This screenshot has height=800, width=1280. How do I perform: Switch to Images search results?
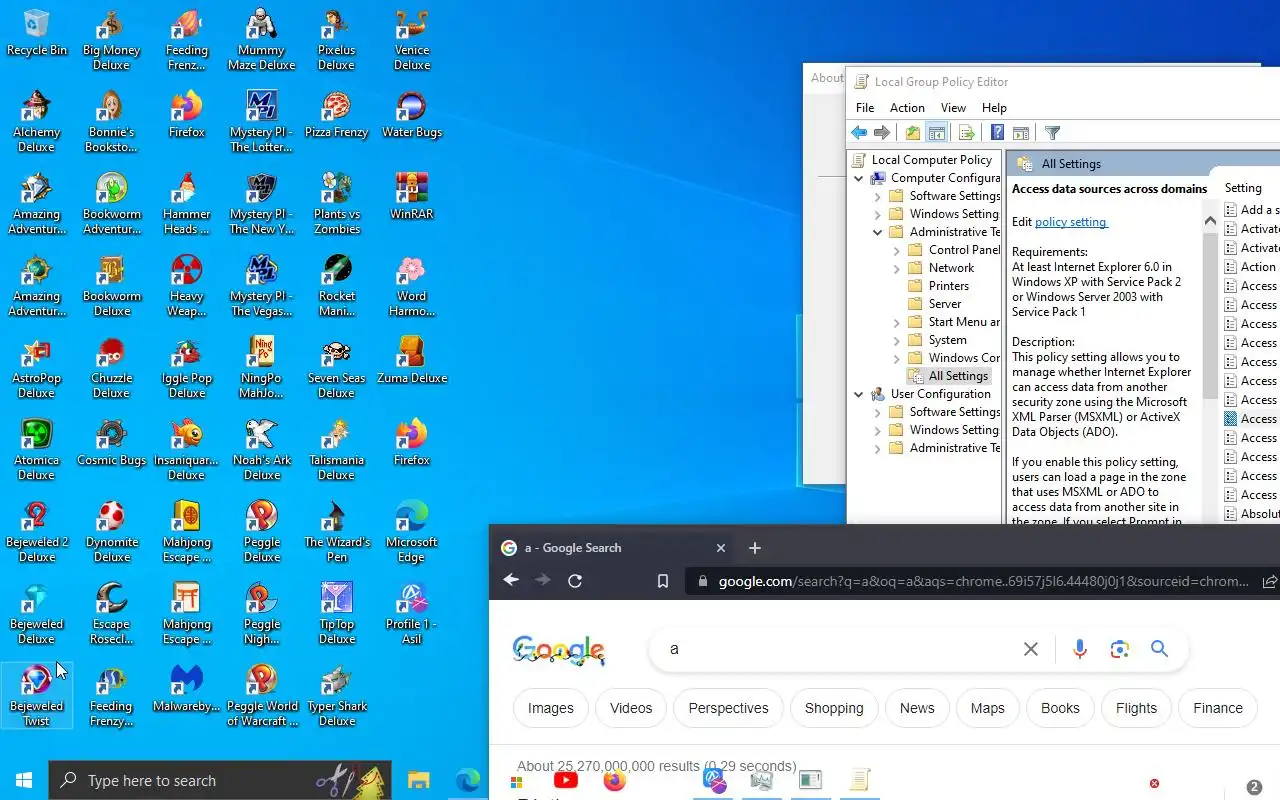click(x=550, y=708)
